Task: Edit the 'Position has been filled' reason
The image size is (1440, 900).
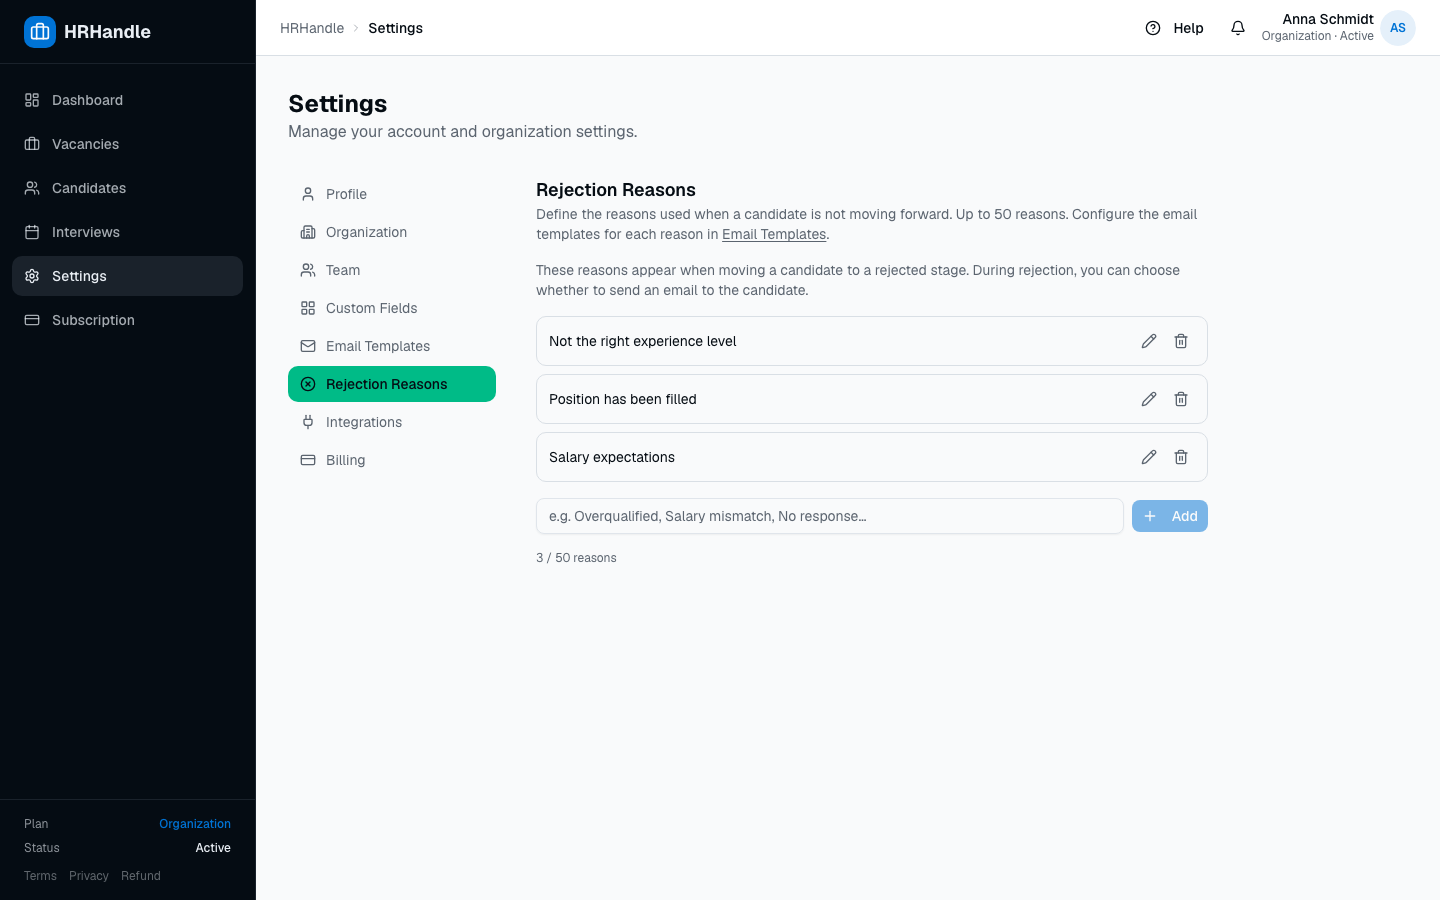Action: coord(1149,399)
